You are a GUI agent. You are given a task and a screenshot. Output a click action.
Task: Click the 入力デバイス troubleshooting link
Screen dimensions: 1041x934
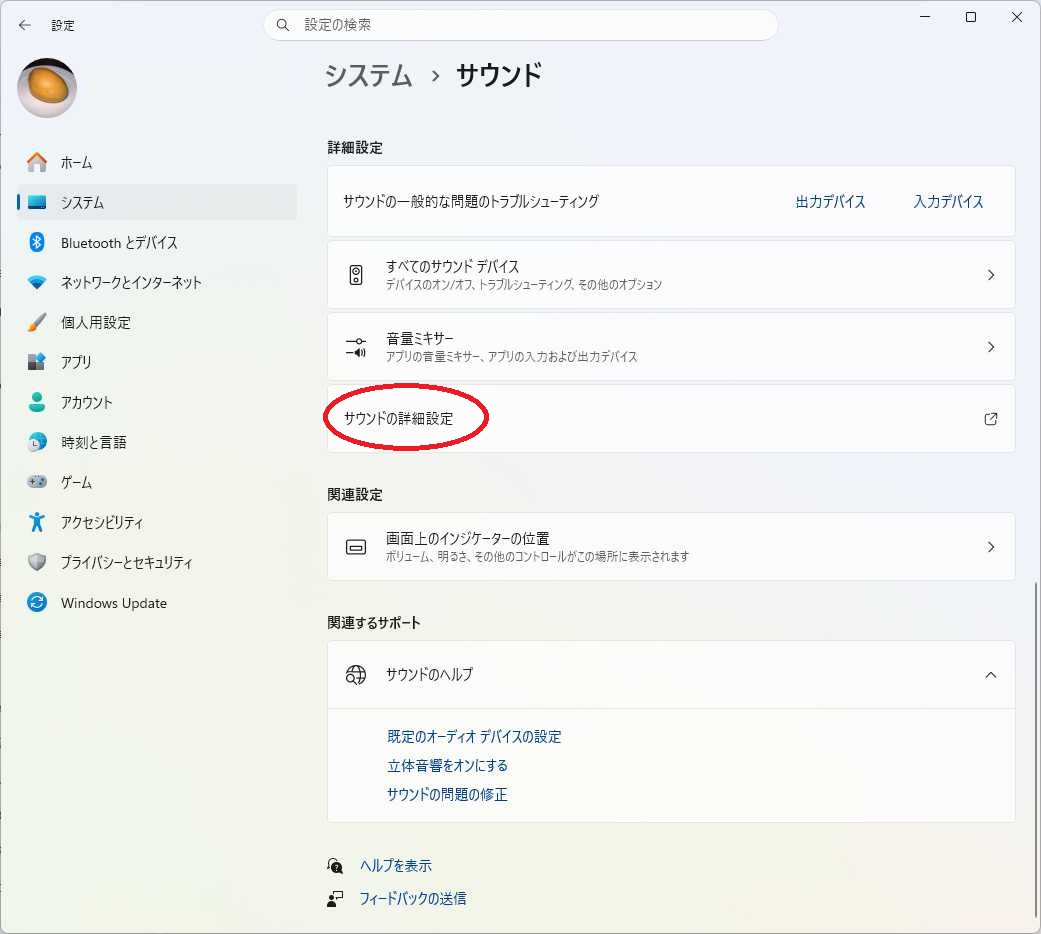[x=948, y=201]
